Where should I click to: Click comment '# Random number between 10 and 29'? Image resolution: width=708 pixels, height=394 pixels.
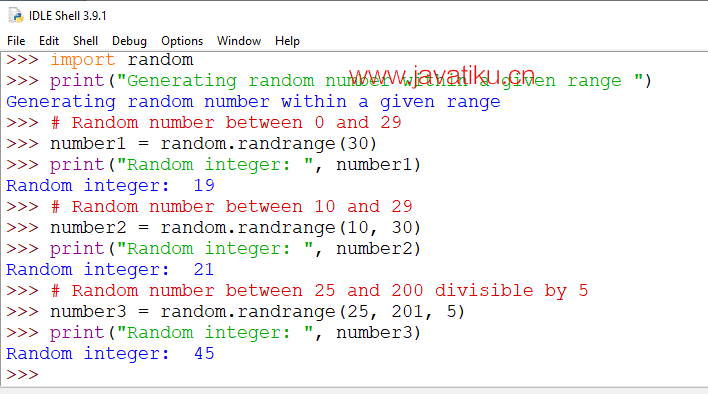point(231,207)
